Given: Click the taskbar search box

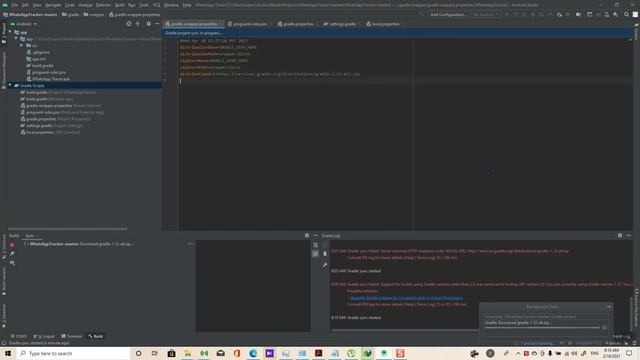Looking at the screenshot, I should click(73, 353).
